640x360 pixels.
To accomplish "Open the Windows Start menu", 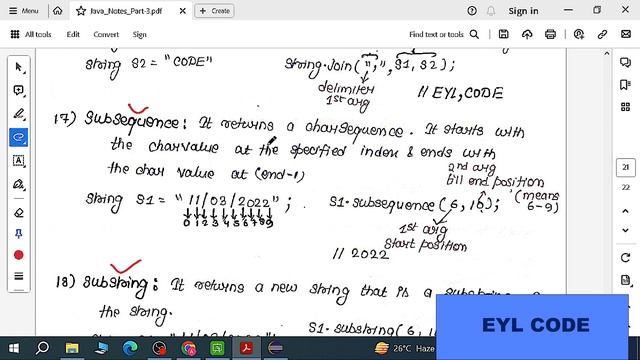I will click(14, 348).
